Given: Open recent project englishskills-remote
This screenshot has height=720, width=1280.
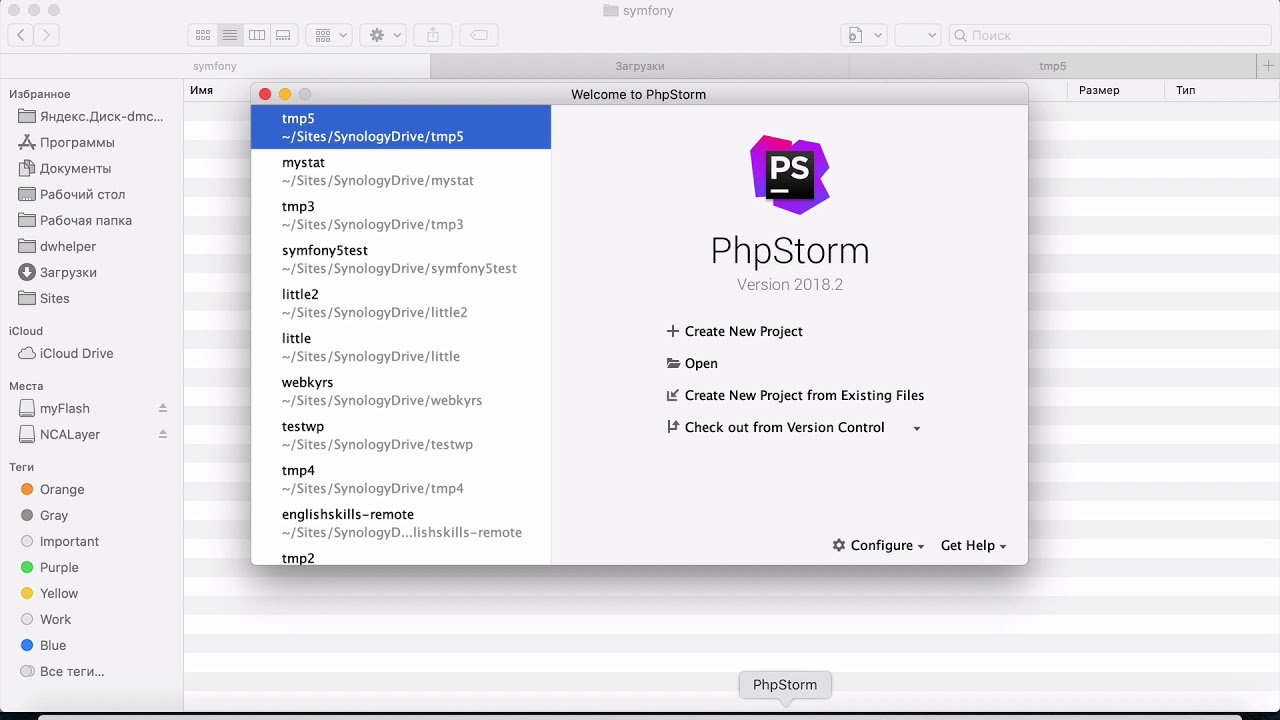Looking at the screenshot, I should click(401, 523).
